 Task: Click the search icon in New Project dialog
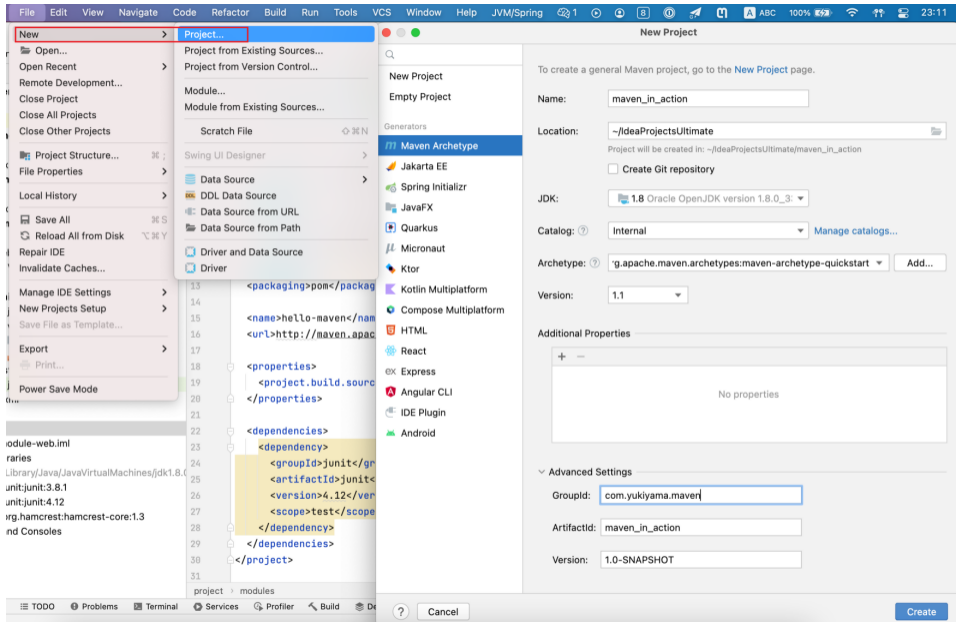[x=390, y=55]
